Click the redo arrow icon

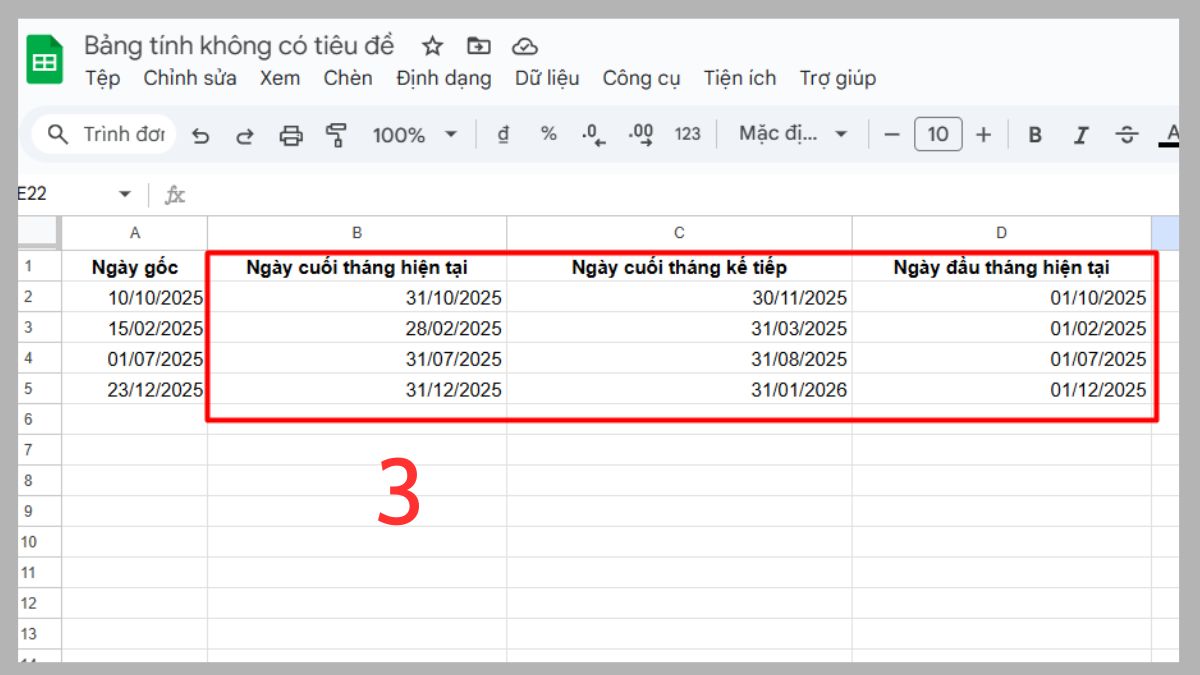coord(245,135)
